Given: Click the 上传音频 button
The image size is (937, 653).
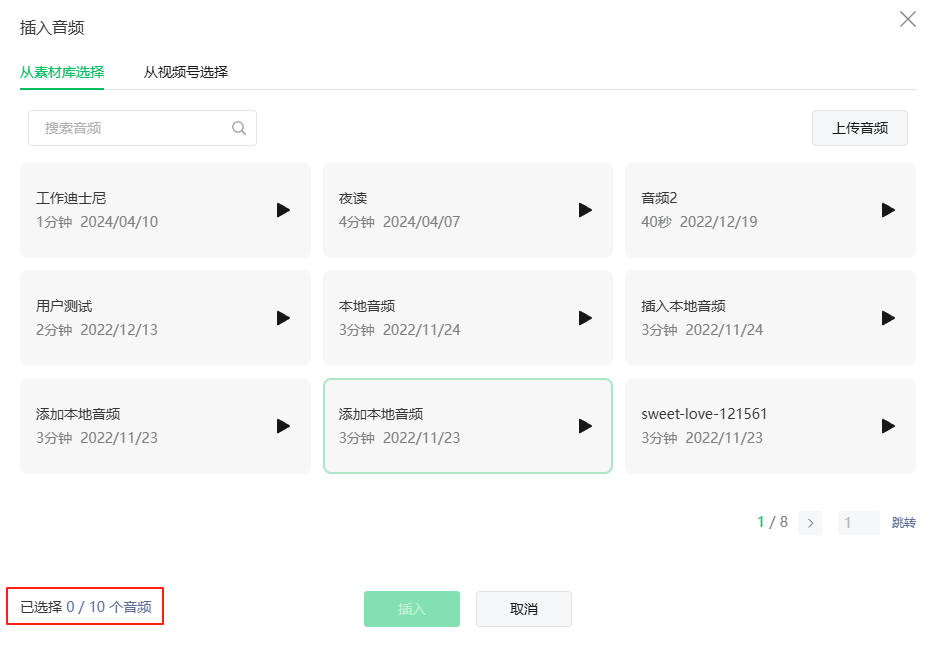Looking at the screenshot, I should (x=859, y=128).
